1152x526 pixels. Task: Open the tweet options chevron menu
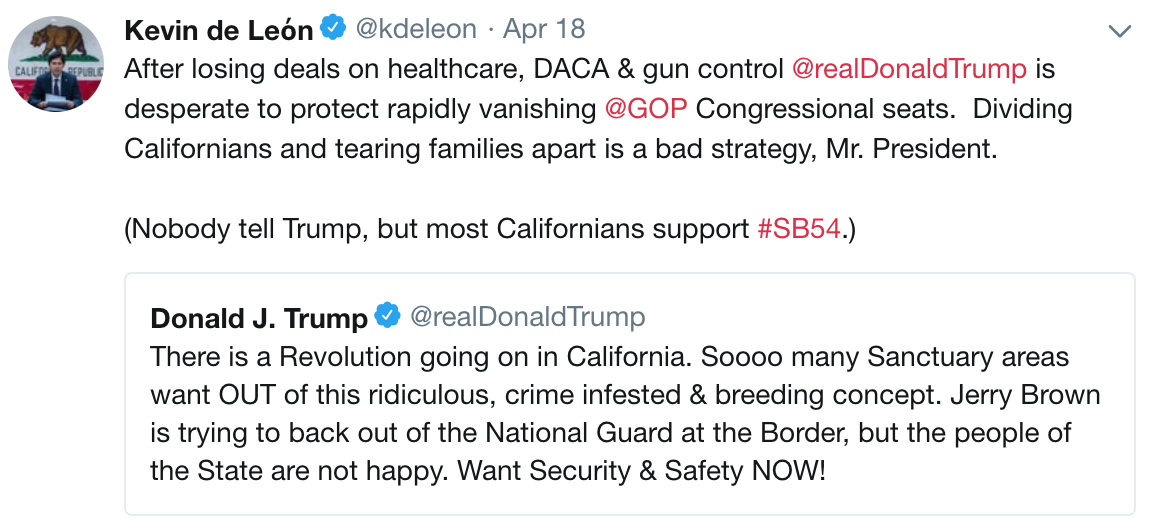point(1120,32)
